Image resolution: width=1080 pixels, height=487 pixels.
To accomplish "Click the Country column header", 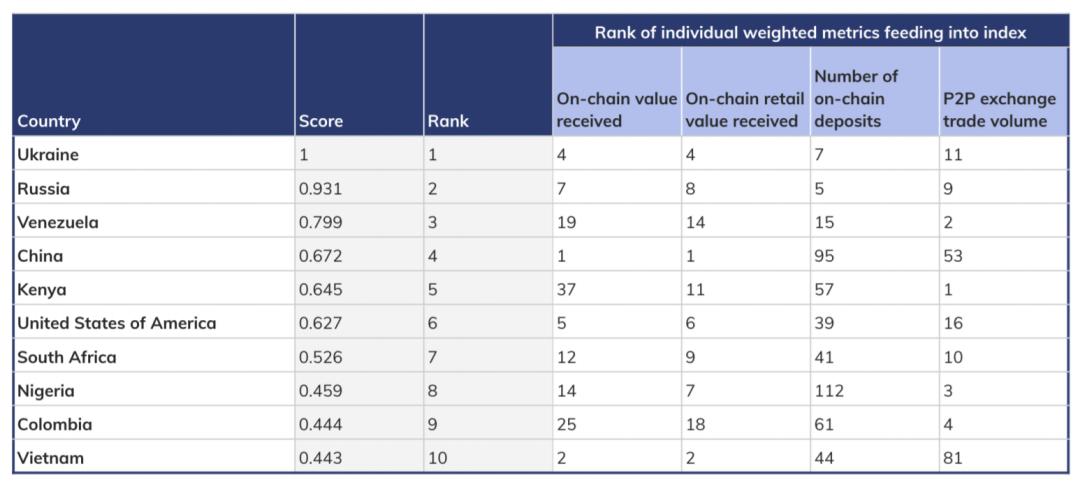I will [x=49, y=121].
